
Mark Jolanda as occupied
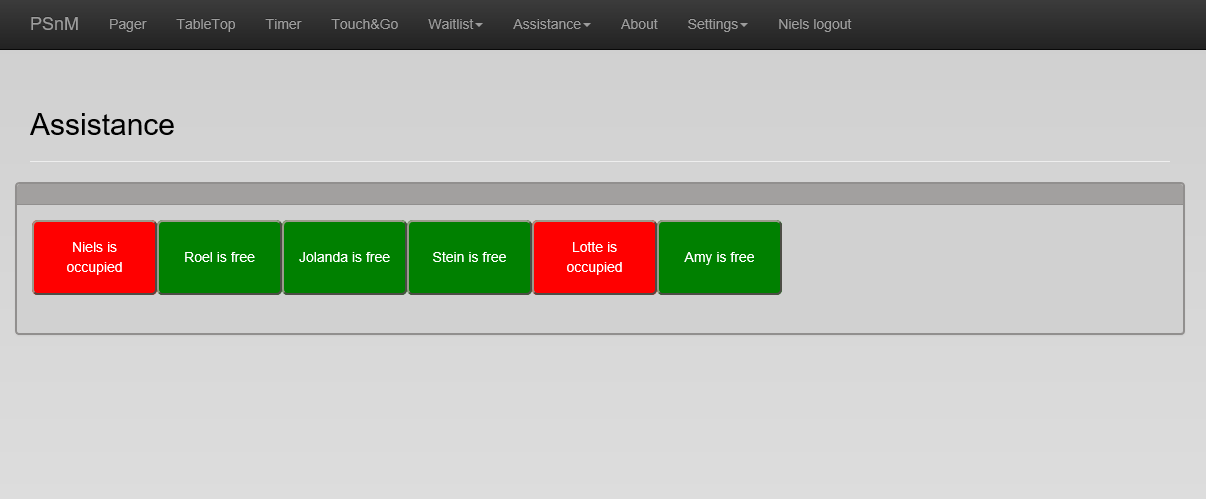click(345, 258)
